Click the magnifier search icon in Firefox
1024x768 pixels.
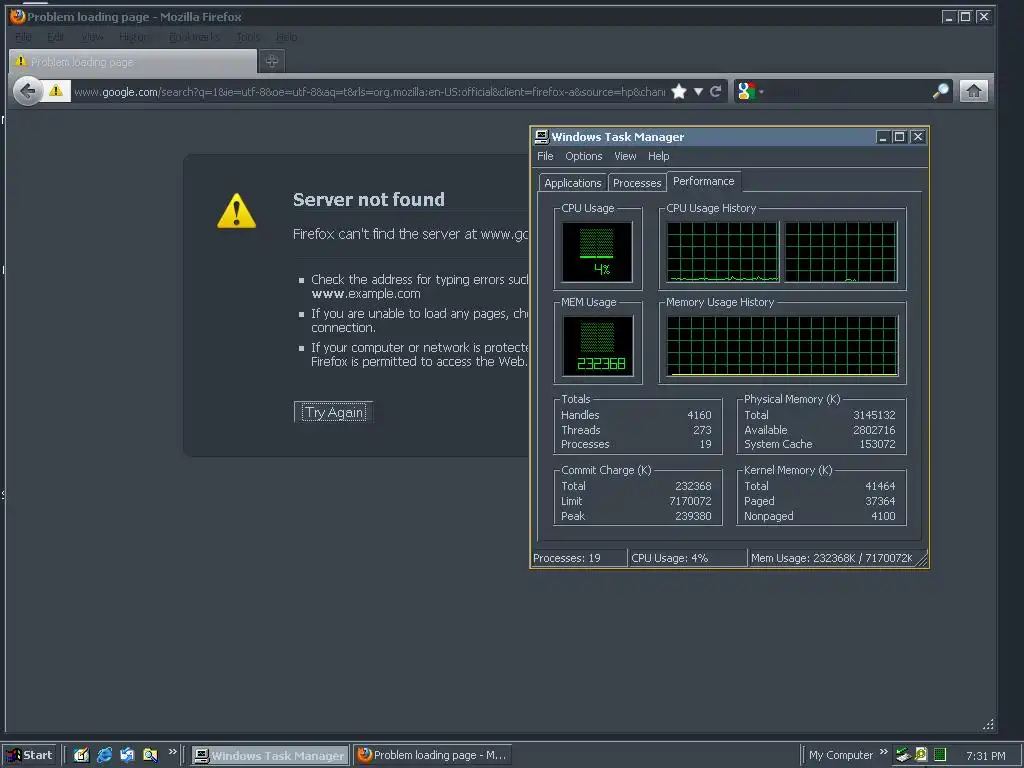(940, 91)
